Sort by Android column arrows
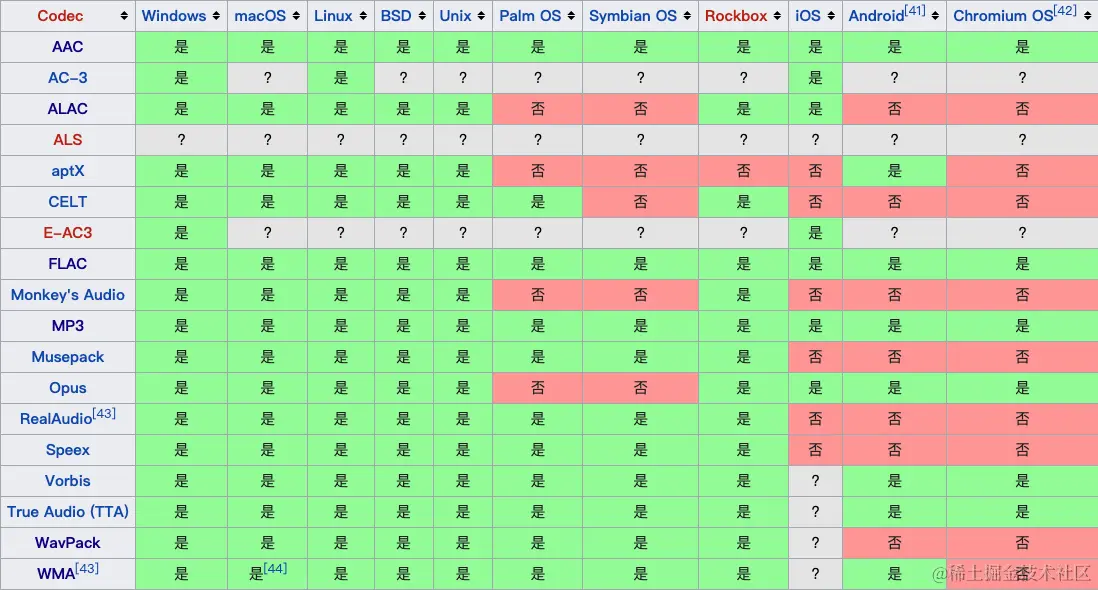The width and height of the screenshot is (1098, 590). (x=936, y=16)
